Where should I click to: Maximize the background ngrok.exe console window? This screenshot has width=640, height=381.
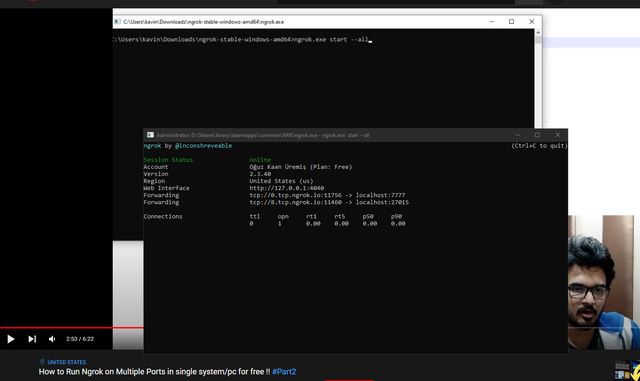[x=511, y=22]
